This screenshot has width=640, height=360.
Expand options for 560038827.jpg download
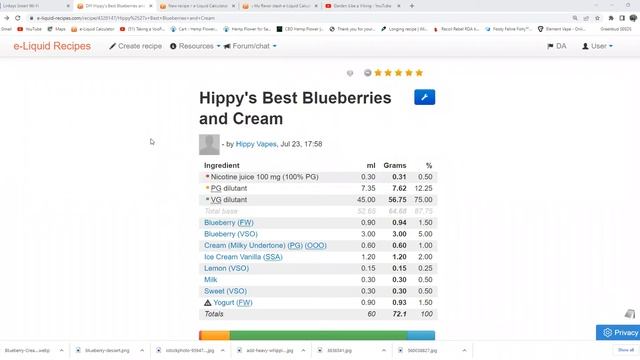tap(464, 350)
